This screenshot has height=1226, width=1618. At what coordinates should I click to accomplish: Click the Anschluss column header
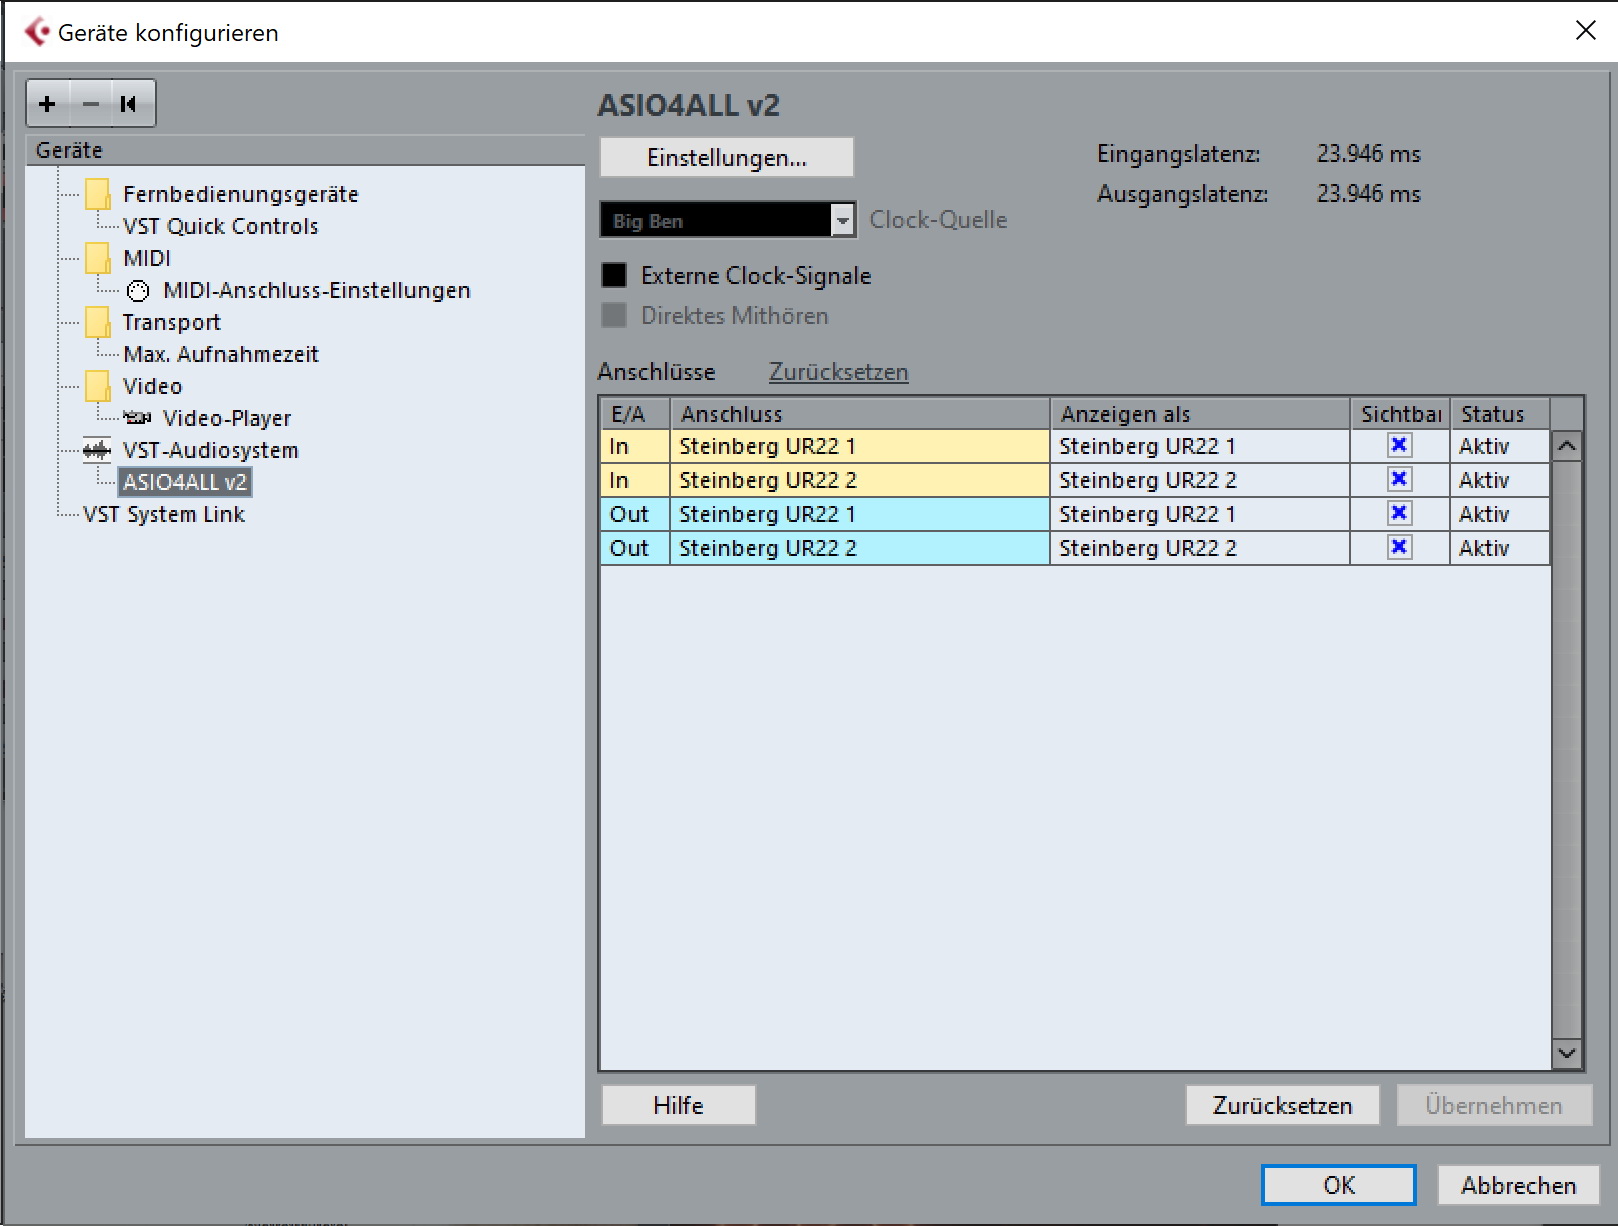coord(859,414)
